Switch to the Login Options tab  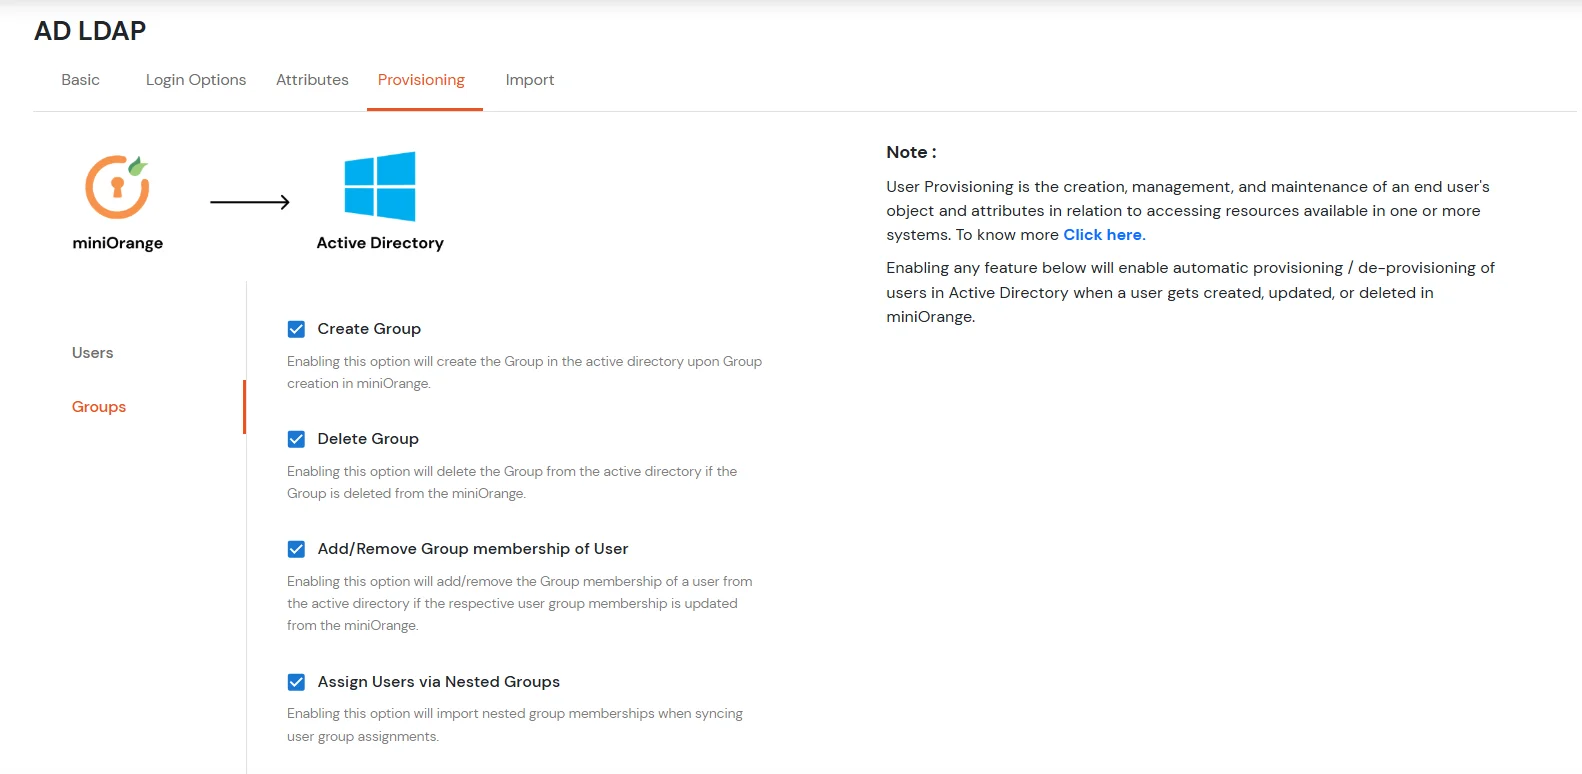[x=196, y=80]
